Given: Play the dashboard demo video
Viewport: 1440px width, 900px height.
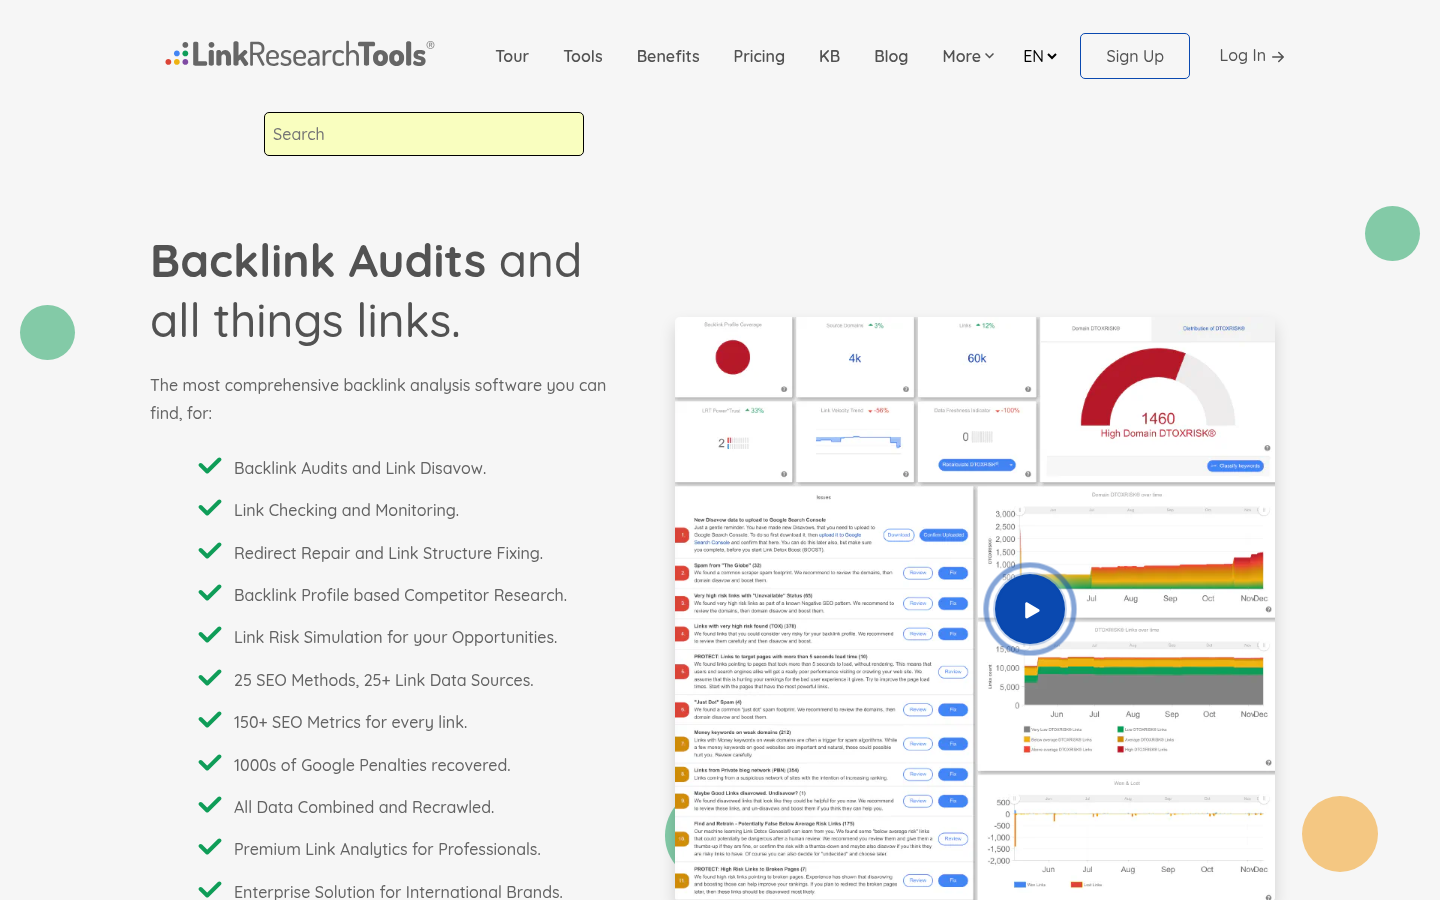Looking at the screenshot, I should [1030, 610].
